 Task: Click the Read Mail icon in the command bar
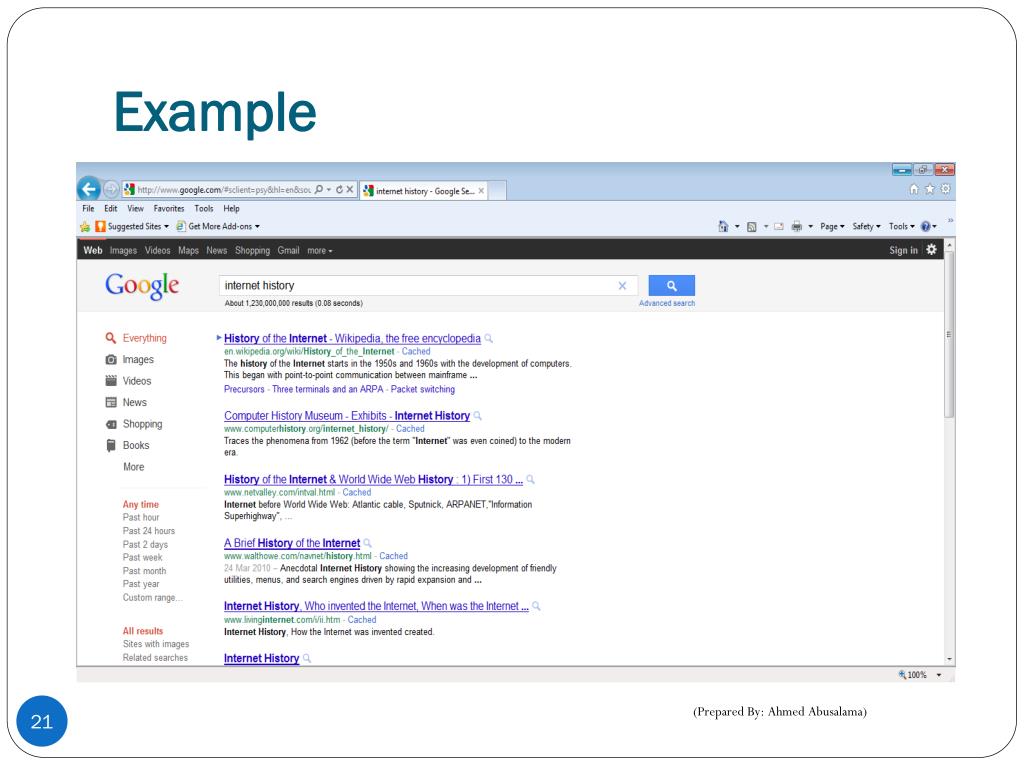pos(778,227)
